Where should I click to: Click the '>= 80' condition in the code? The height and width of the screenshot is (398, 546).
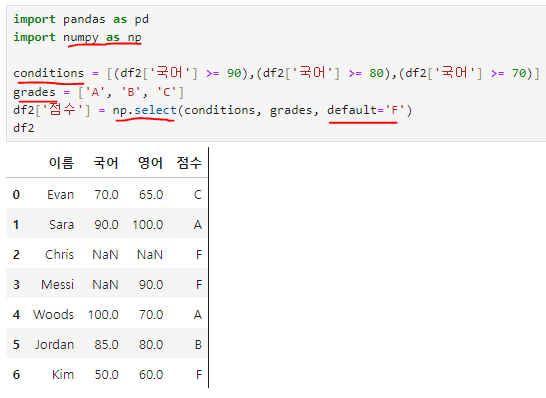tap(366, 73)
